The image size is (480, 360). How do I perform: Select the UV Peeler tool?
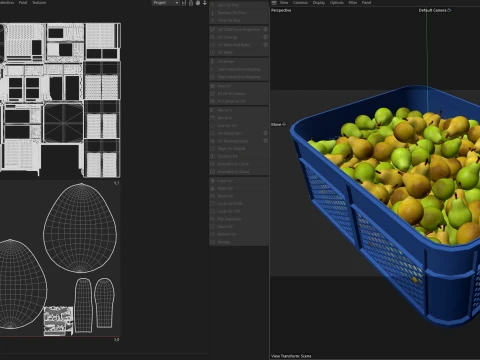pos(239,61)
